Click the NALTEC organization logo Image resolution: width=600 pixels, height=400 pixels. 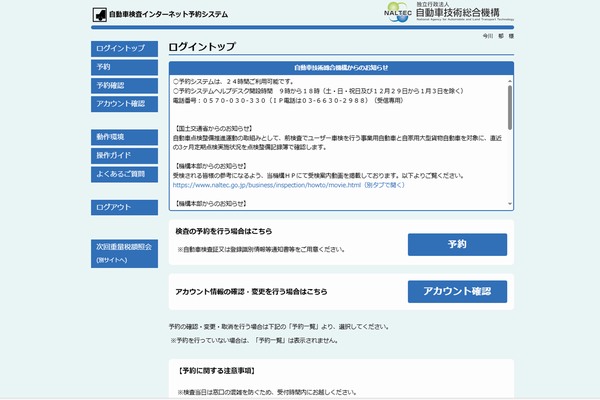click(448, 12)
